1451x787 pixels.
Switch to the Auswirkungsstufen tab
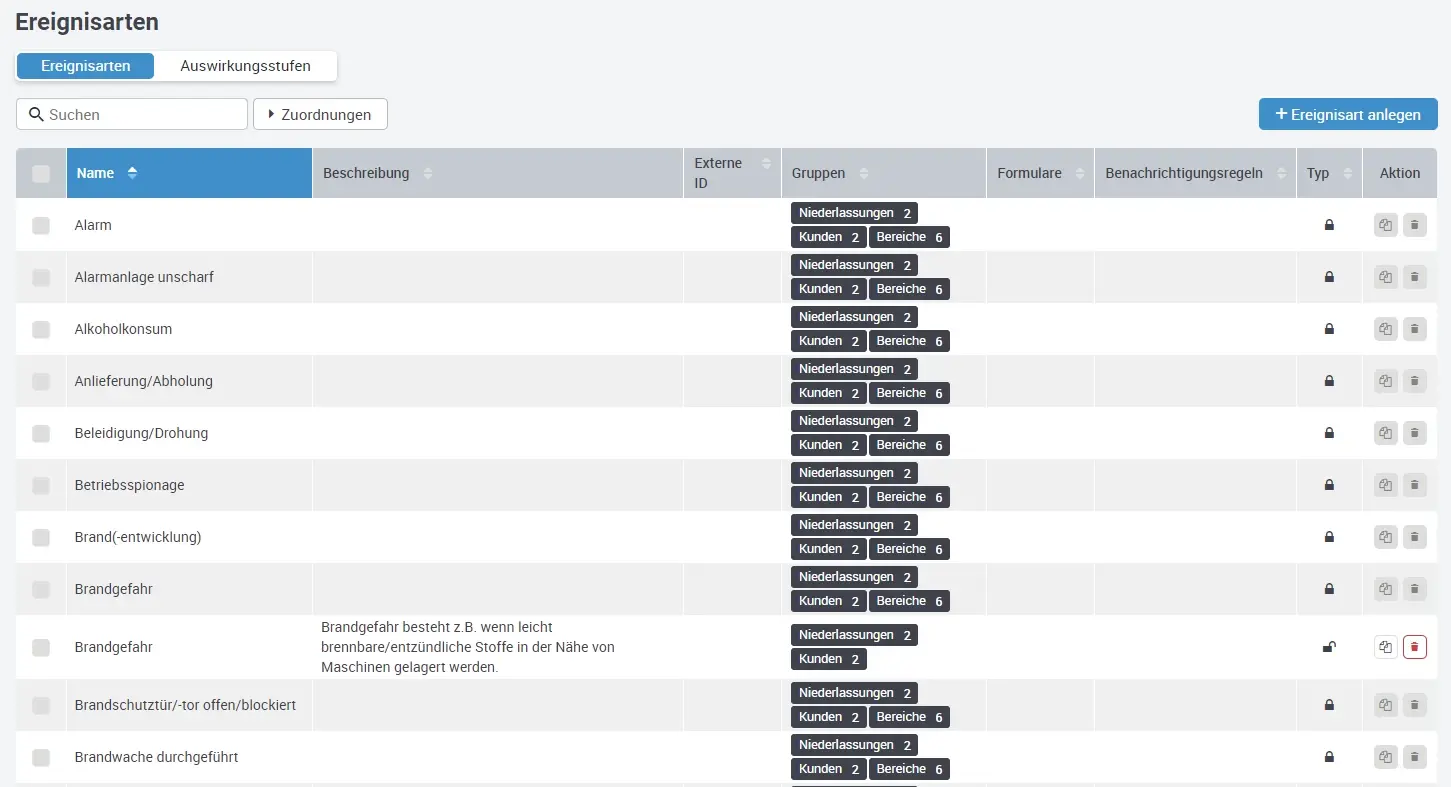[x=245, y=66]
